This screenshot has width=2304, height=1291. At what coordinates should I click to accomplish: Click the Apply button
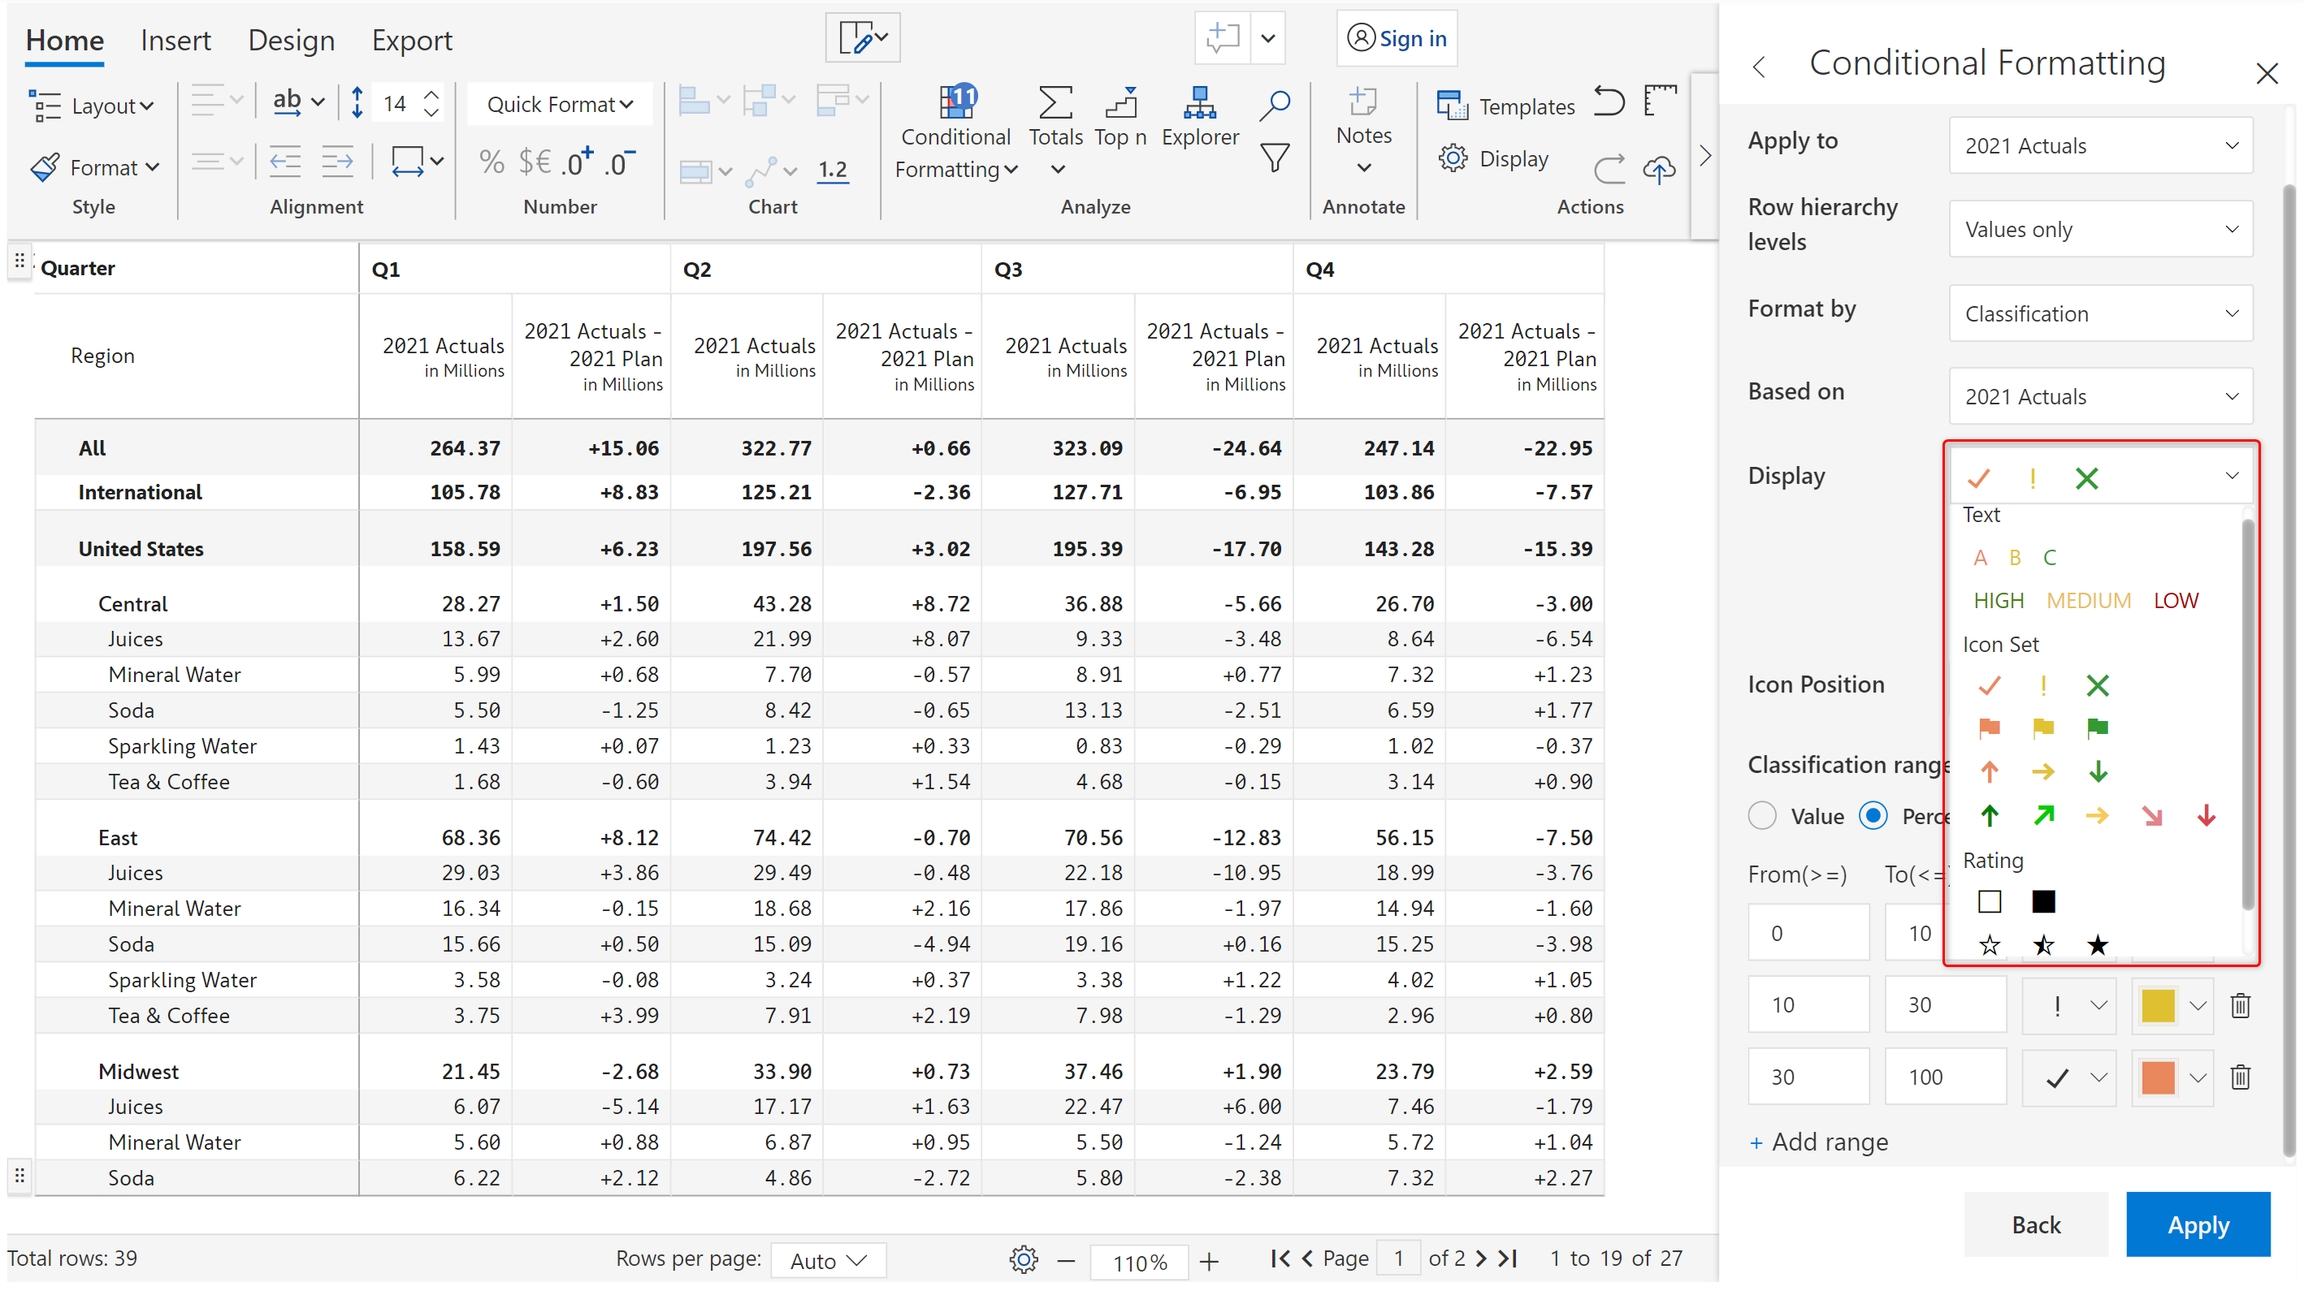click(x=2197, y=1224)
